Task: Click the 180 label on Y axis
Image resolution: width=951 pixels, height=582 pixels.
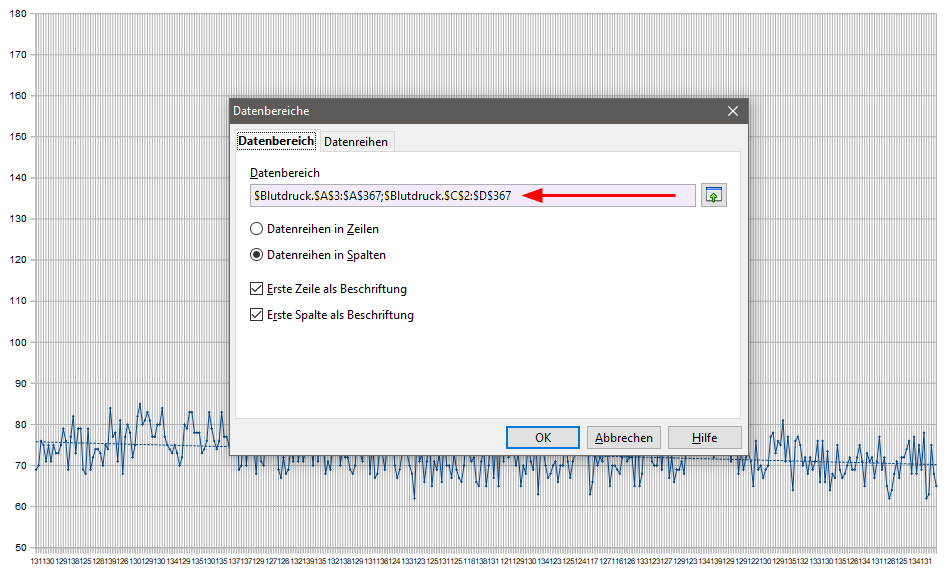Action: click(x=17, y=14)
